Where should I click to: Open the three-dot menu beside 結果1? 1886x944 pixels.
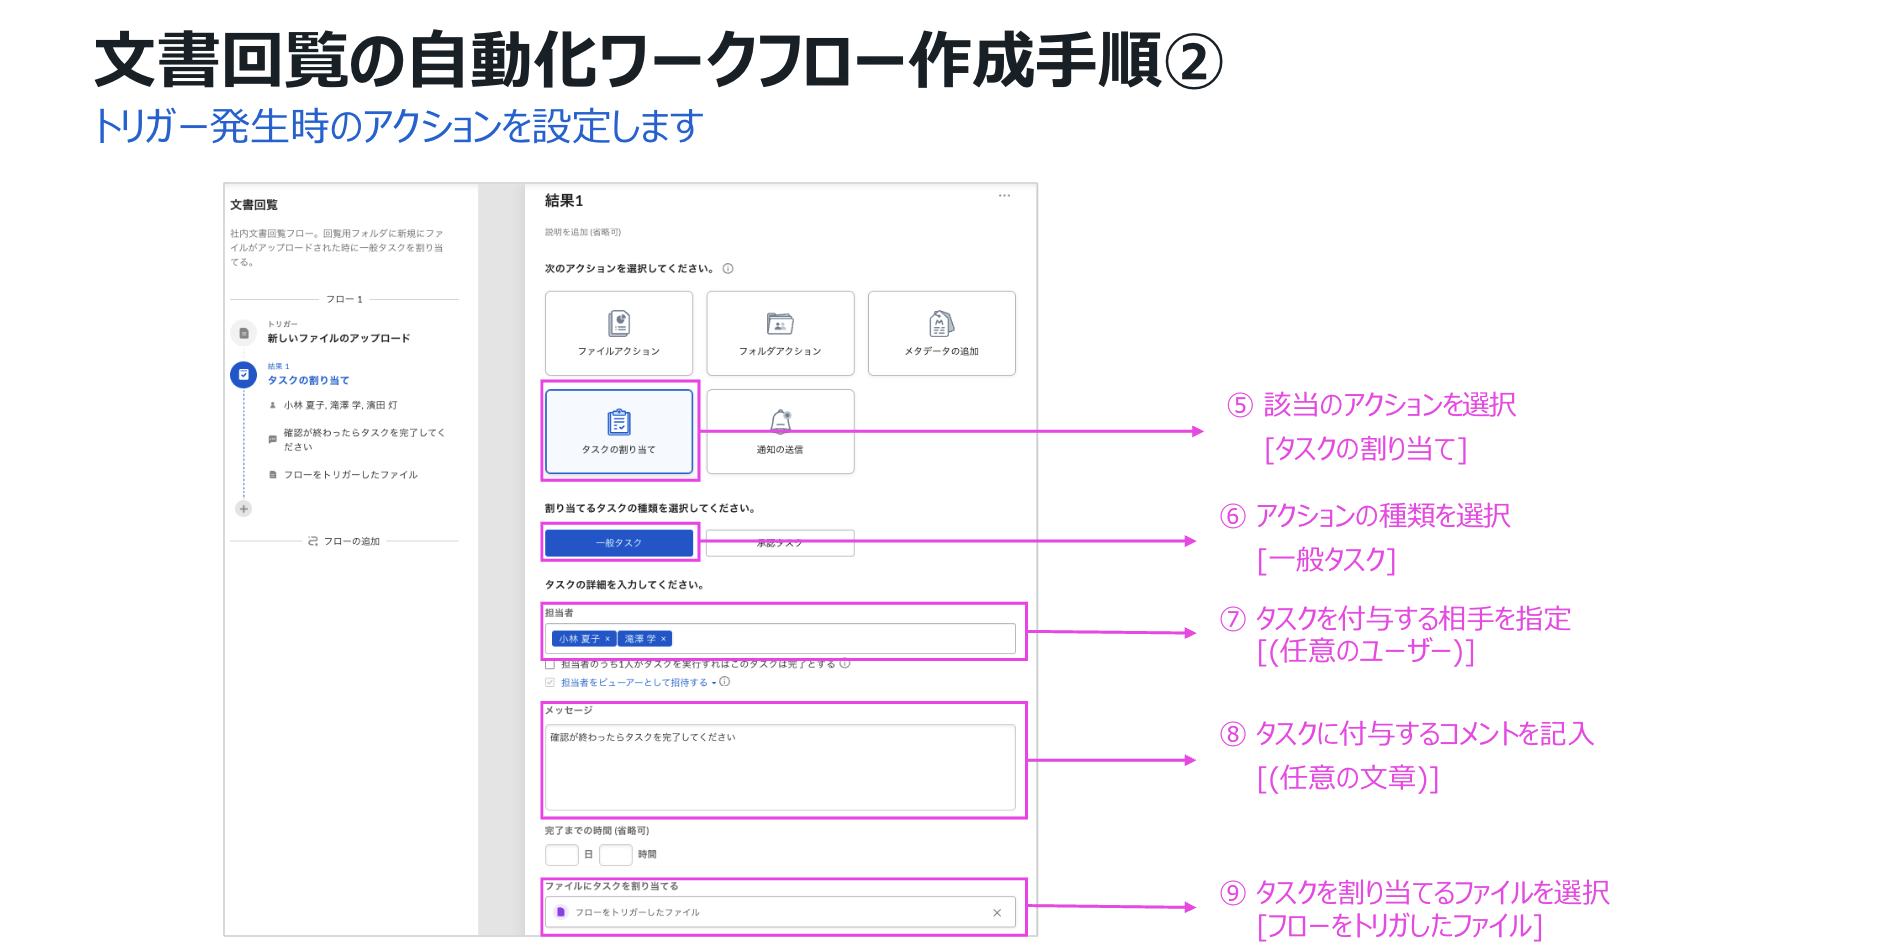tap(1004, 196)
